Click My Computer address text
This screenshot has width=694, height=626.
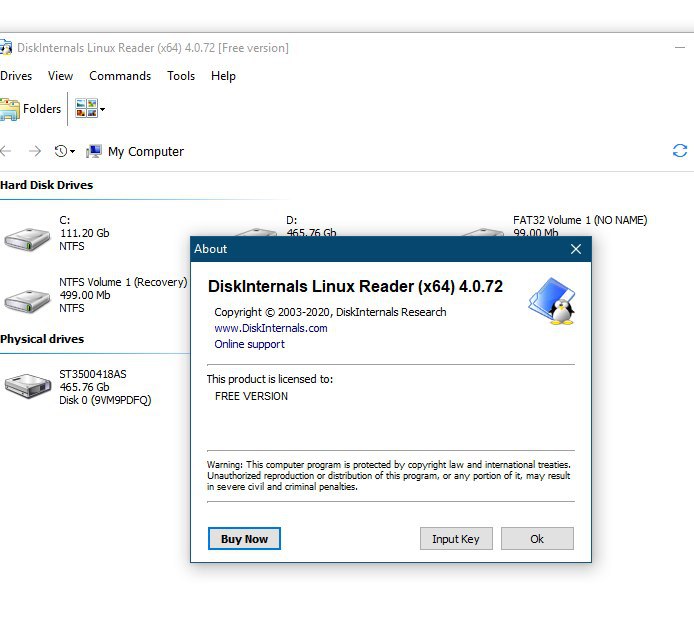(x=146, y=152)
